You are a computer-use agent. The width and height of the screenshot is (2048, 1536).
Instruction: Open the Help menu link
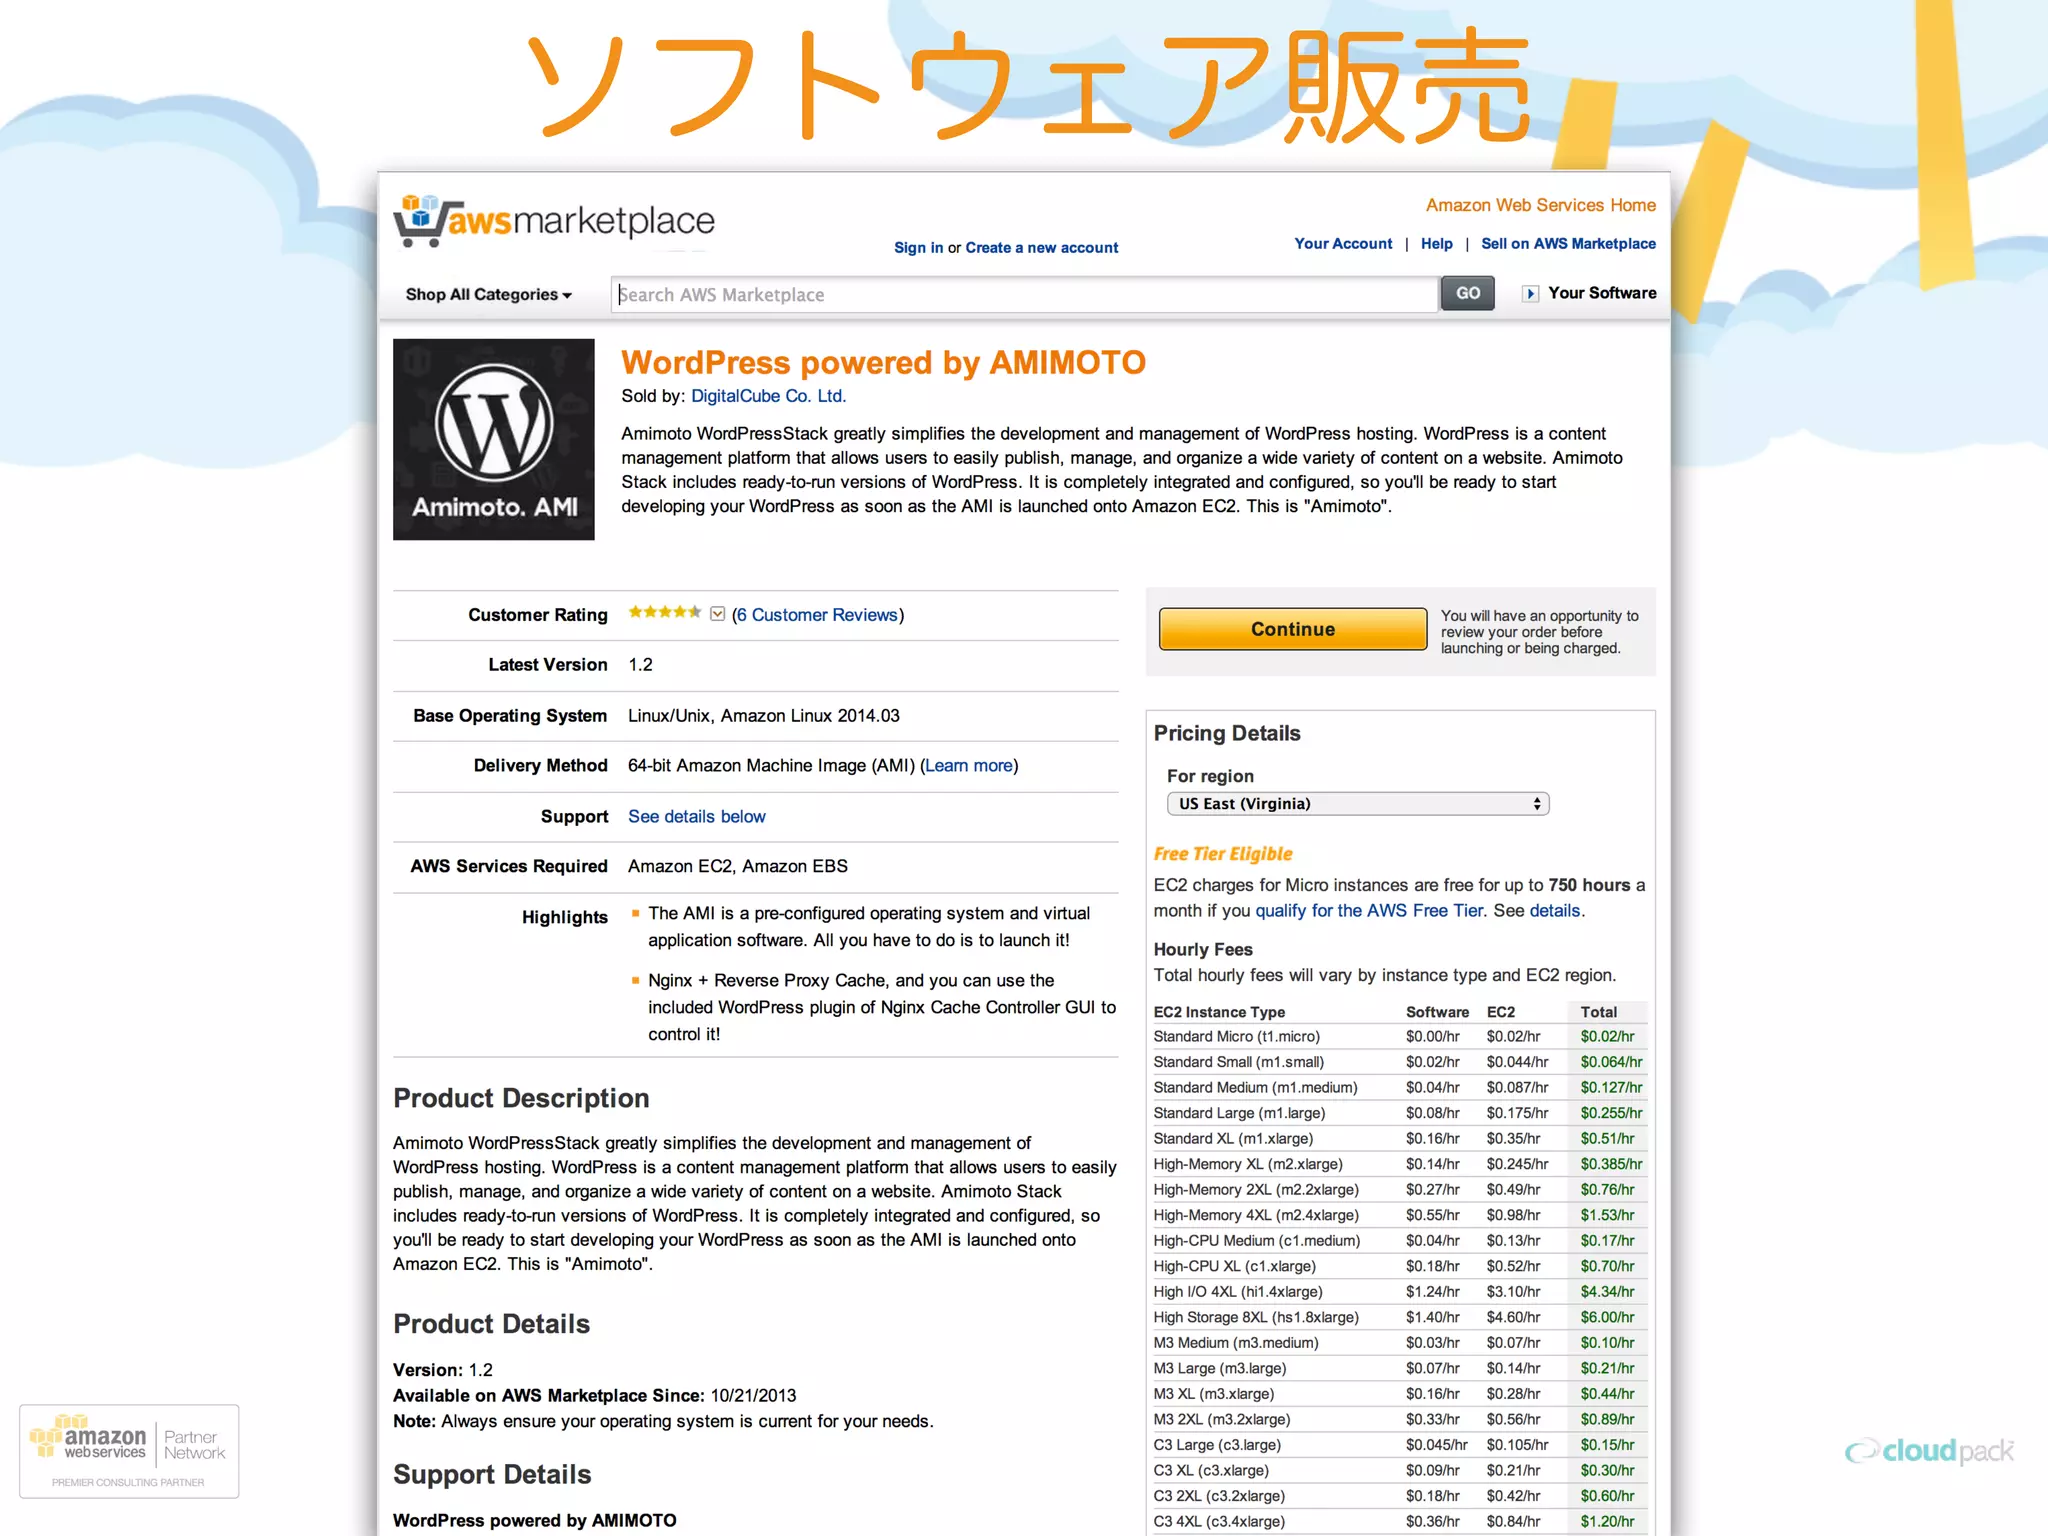click(x=1437, y=244)
